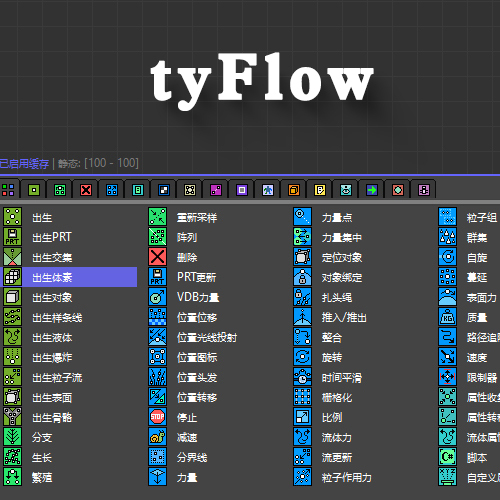Select '位置光线投射' operator label
Screen dimensions: 500x500
coord(207,337)
